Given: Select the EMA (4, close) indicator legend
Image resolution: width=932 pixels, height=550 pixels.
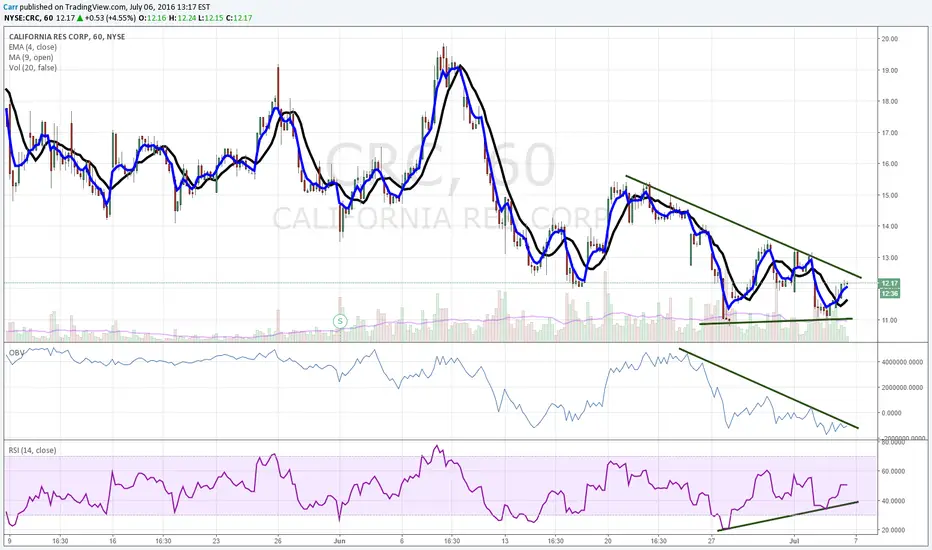Looking at the screenshot, I should [33, 47].
